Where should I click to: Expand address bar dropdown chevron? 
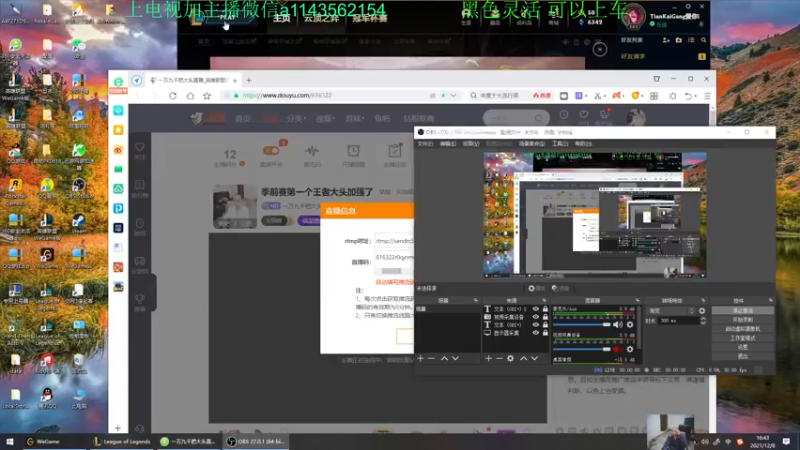(x=453, y=95)
